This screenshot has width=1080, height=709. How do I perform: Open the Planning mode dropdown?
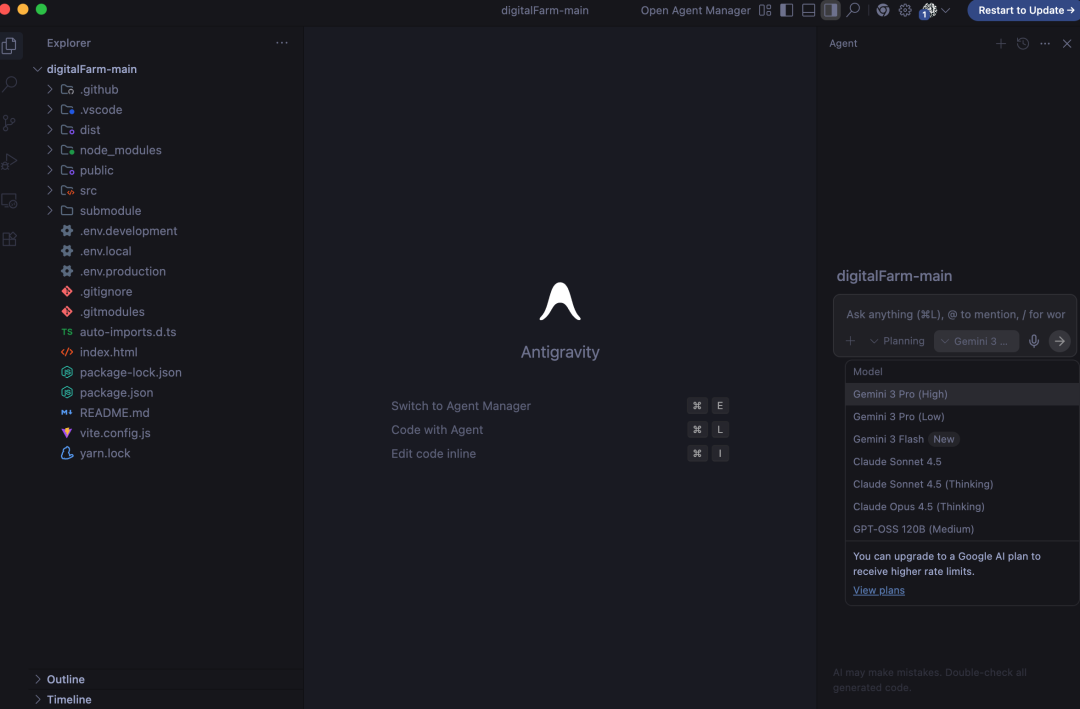[897, 341]
